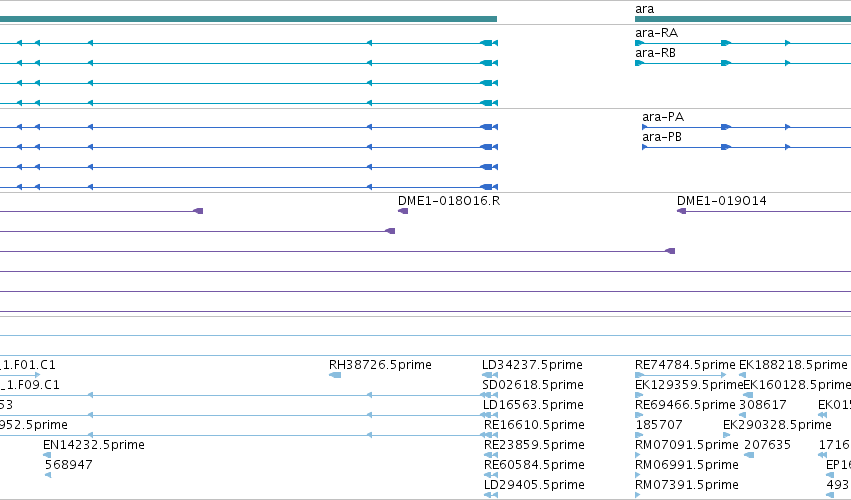Click the DME1-018O16.R feature label
The height and width of the screenshot is (500, 851).
point(449,201)
